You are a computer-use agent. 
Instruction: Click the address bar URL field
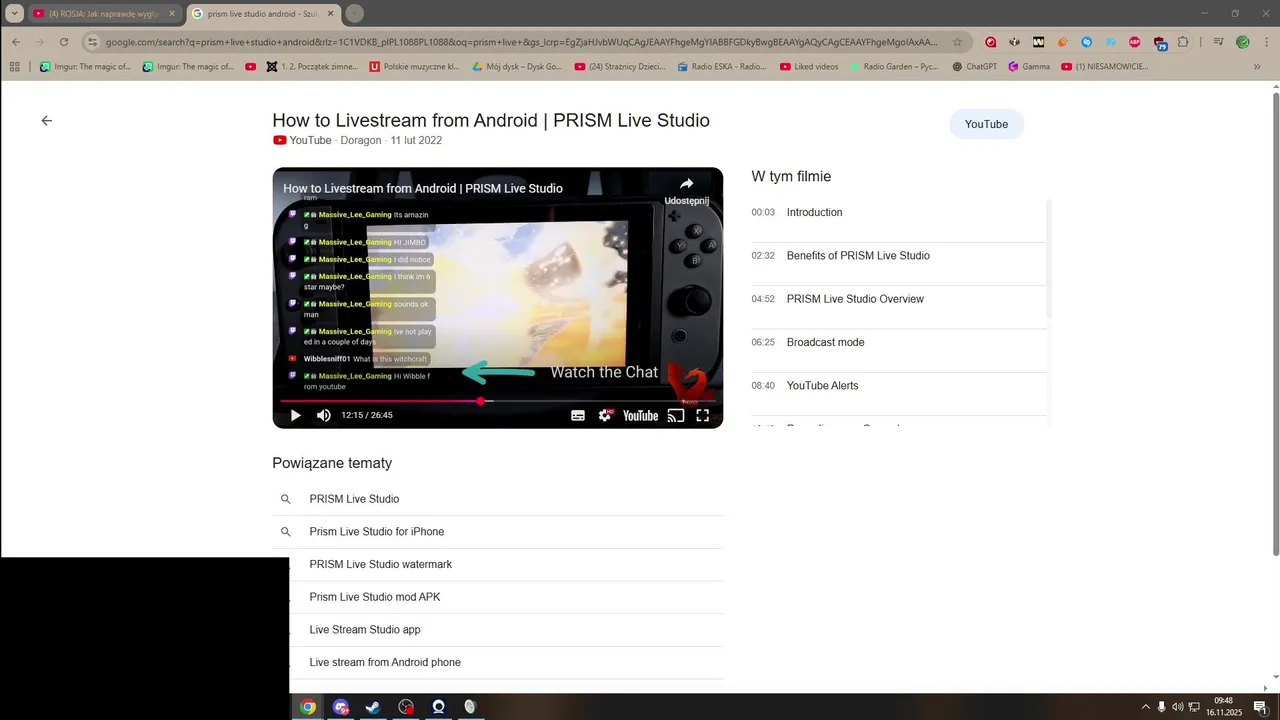[520, 42]
